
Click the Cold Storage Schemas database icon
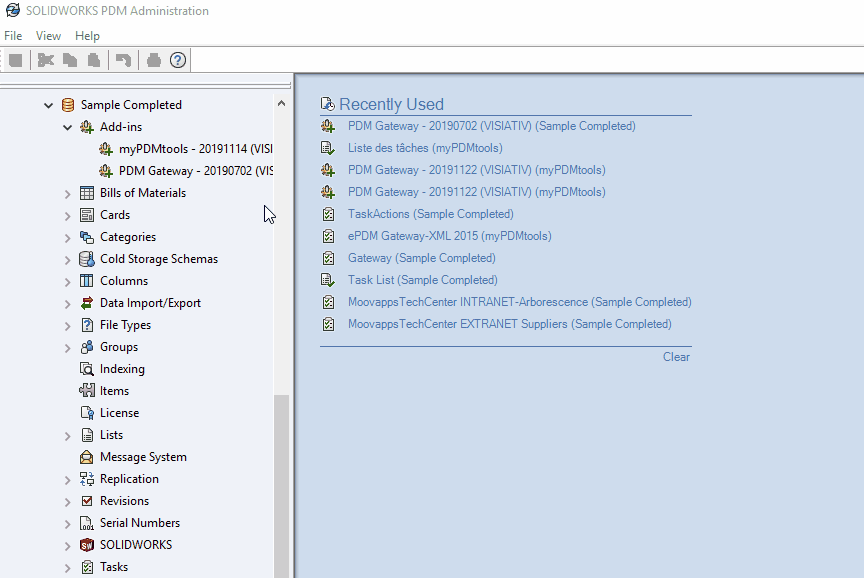[x=87, y=259]
